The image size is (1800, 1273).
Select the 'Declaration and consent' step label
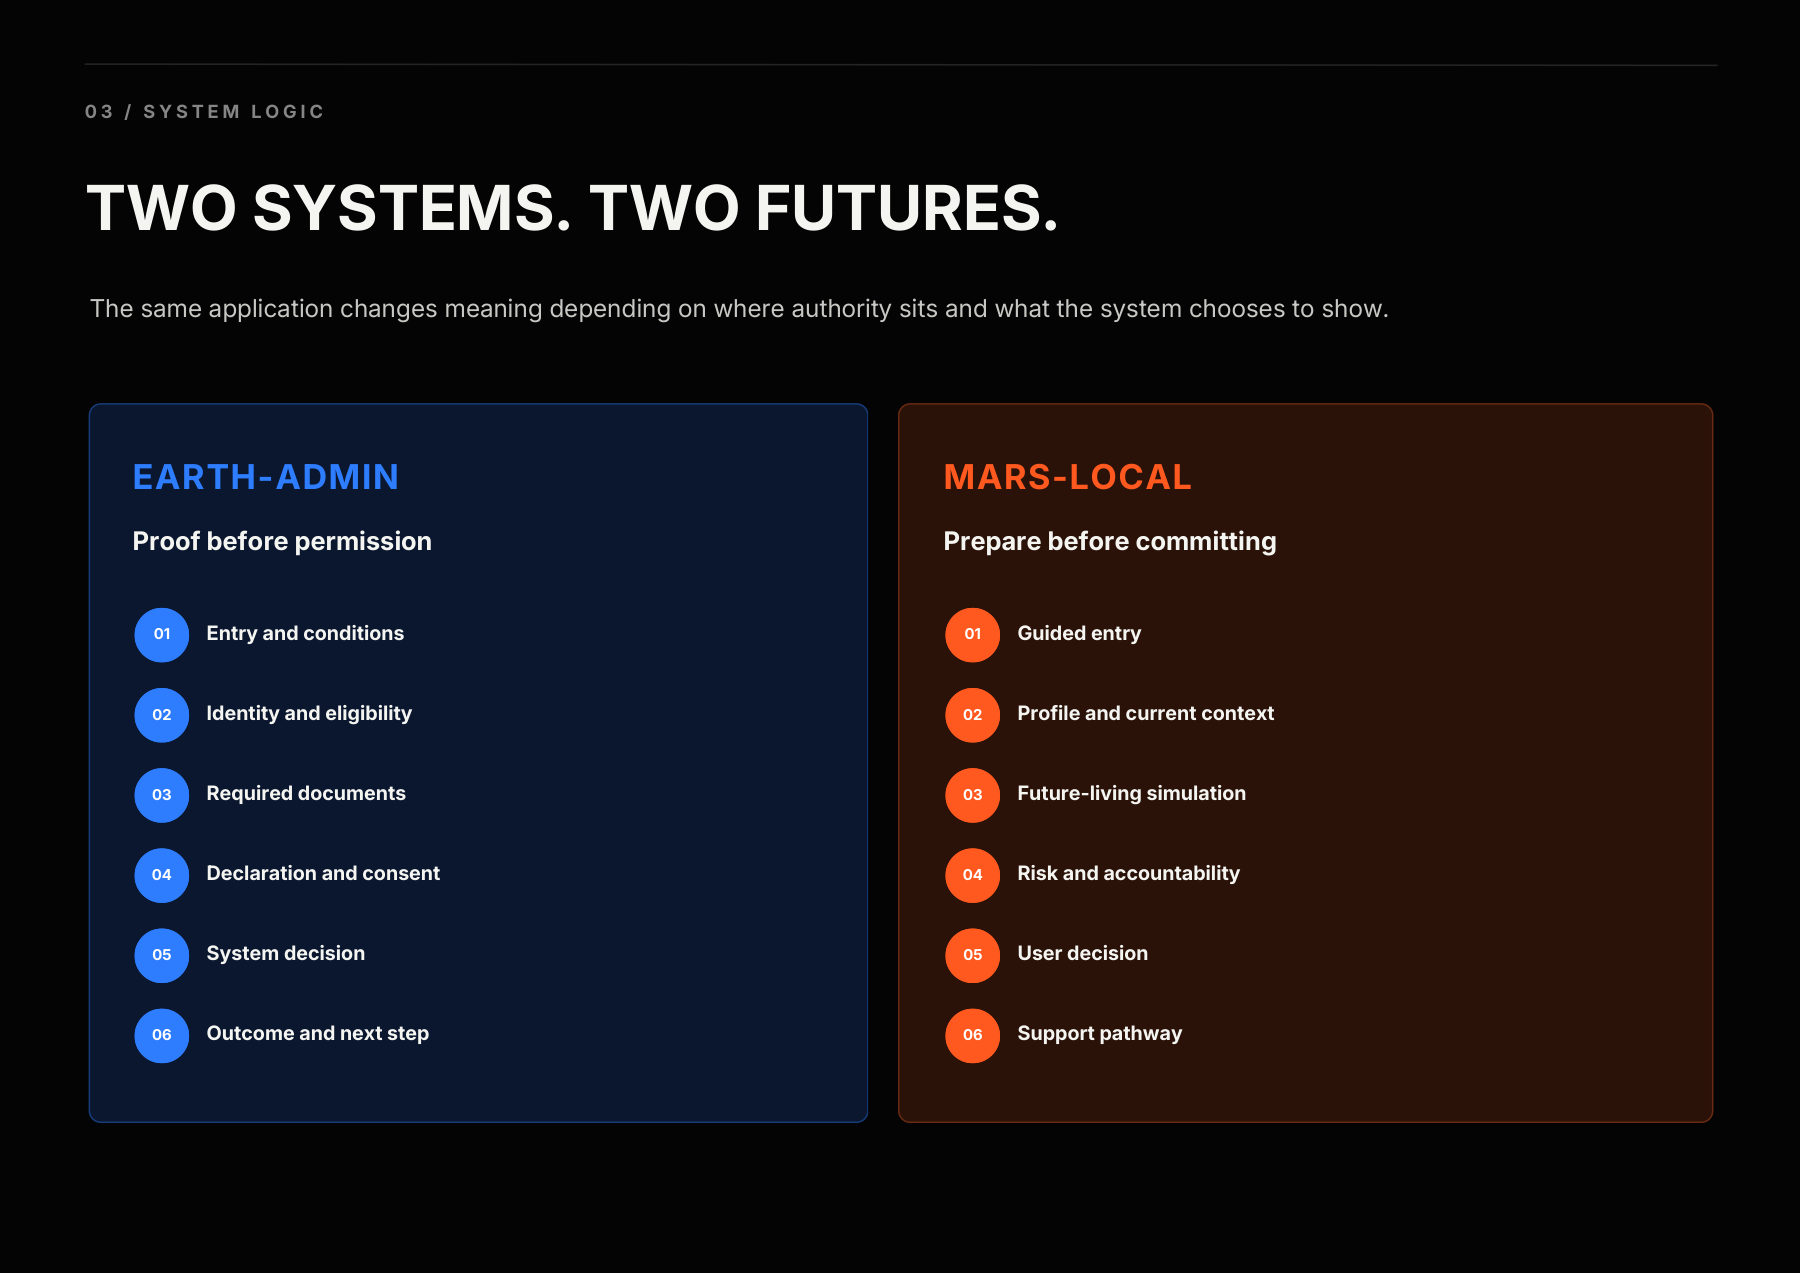pyautogui.click(x=323, y=873)
